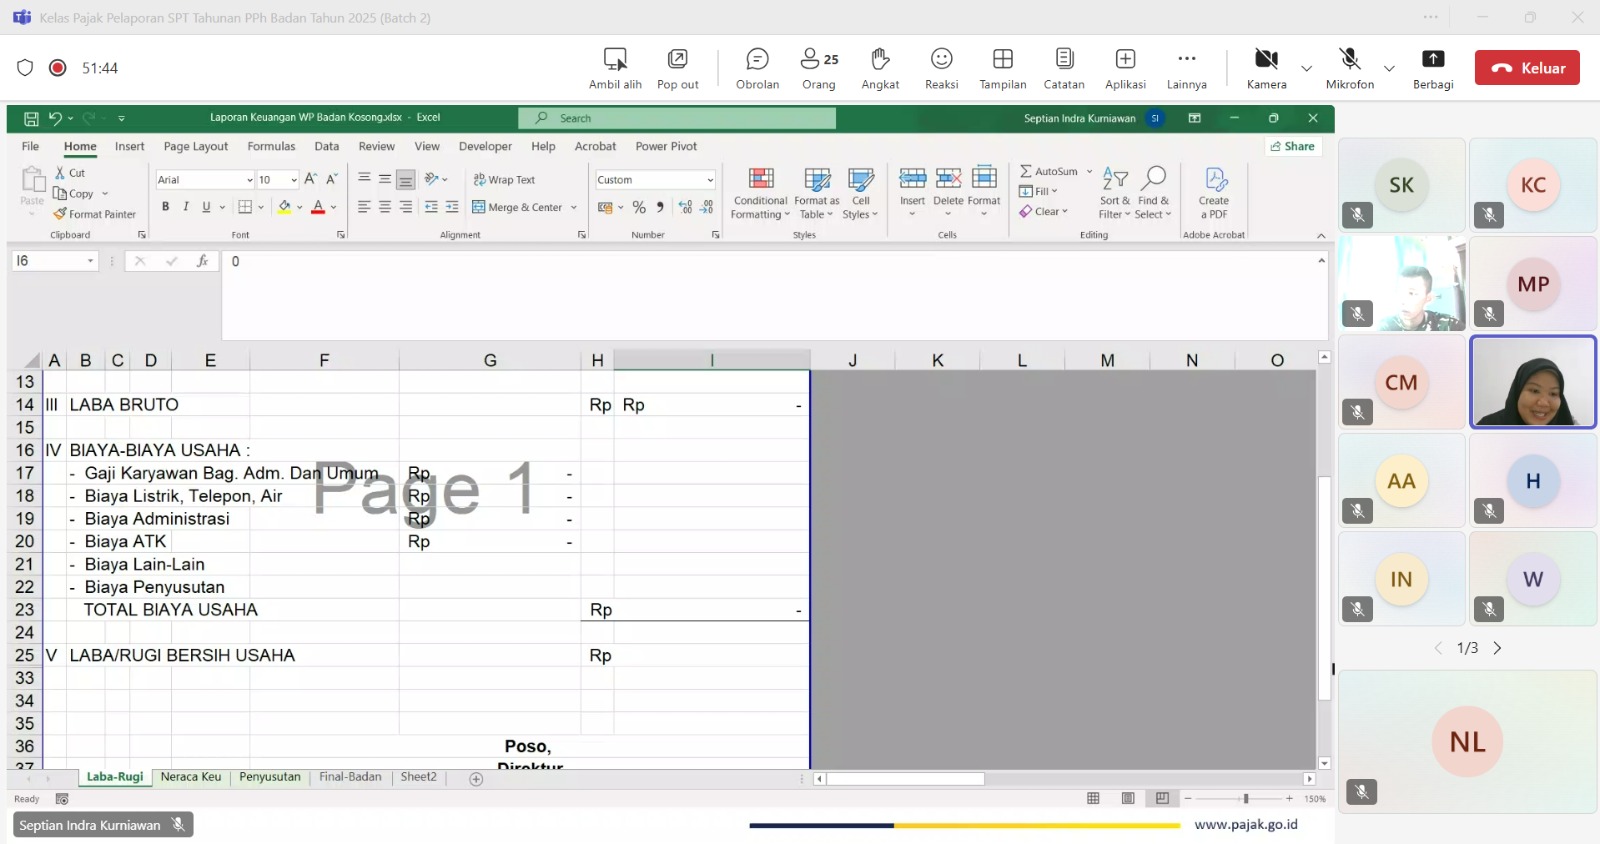Screen dimensions: 1600x844
Task: Show the Orang participants list
Action: (x=819, y=68)
